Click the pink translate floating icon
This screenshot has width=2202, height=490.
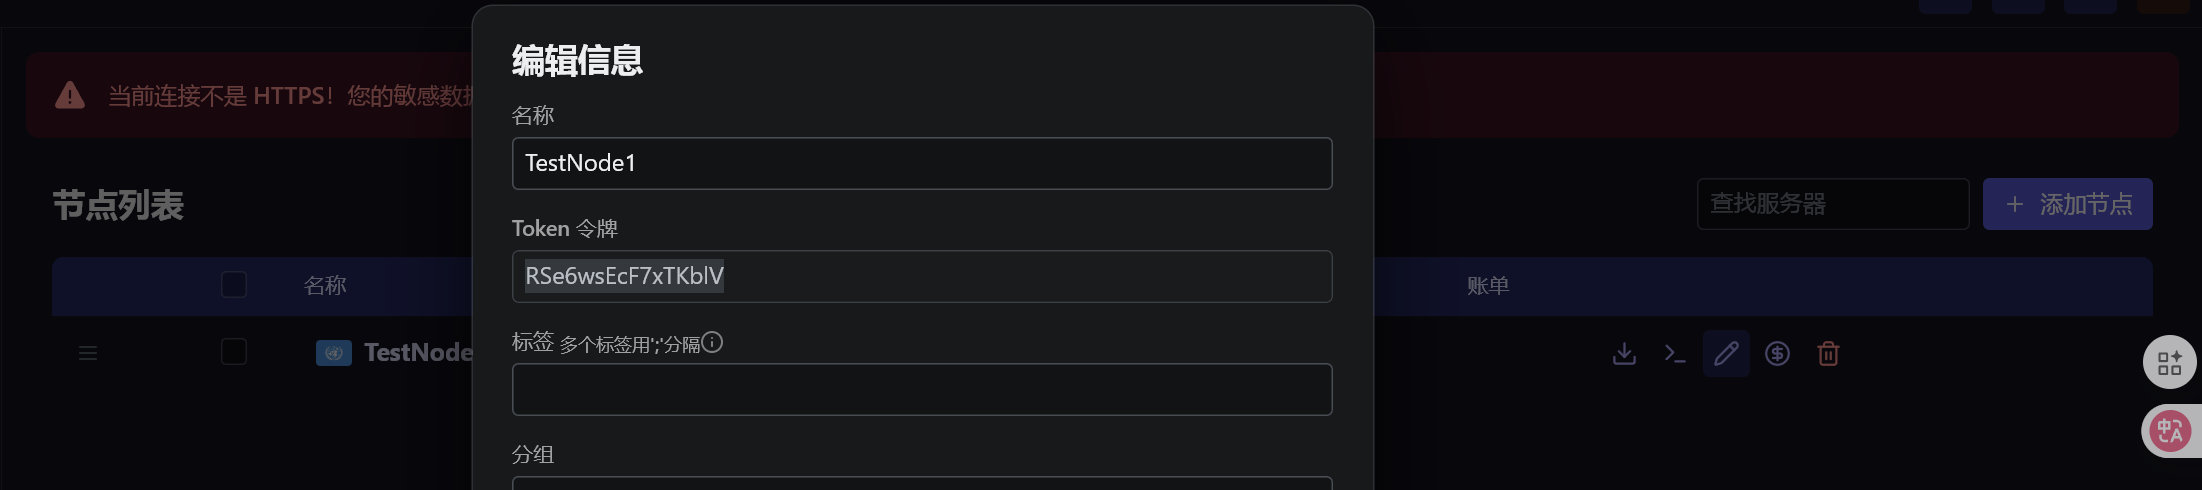point(2169,431)
